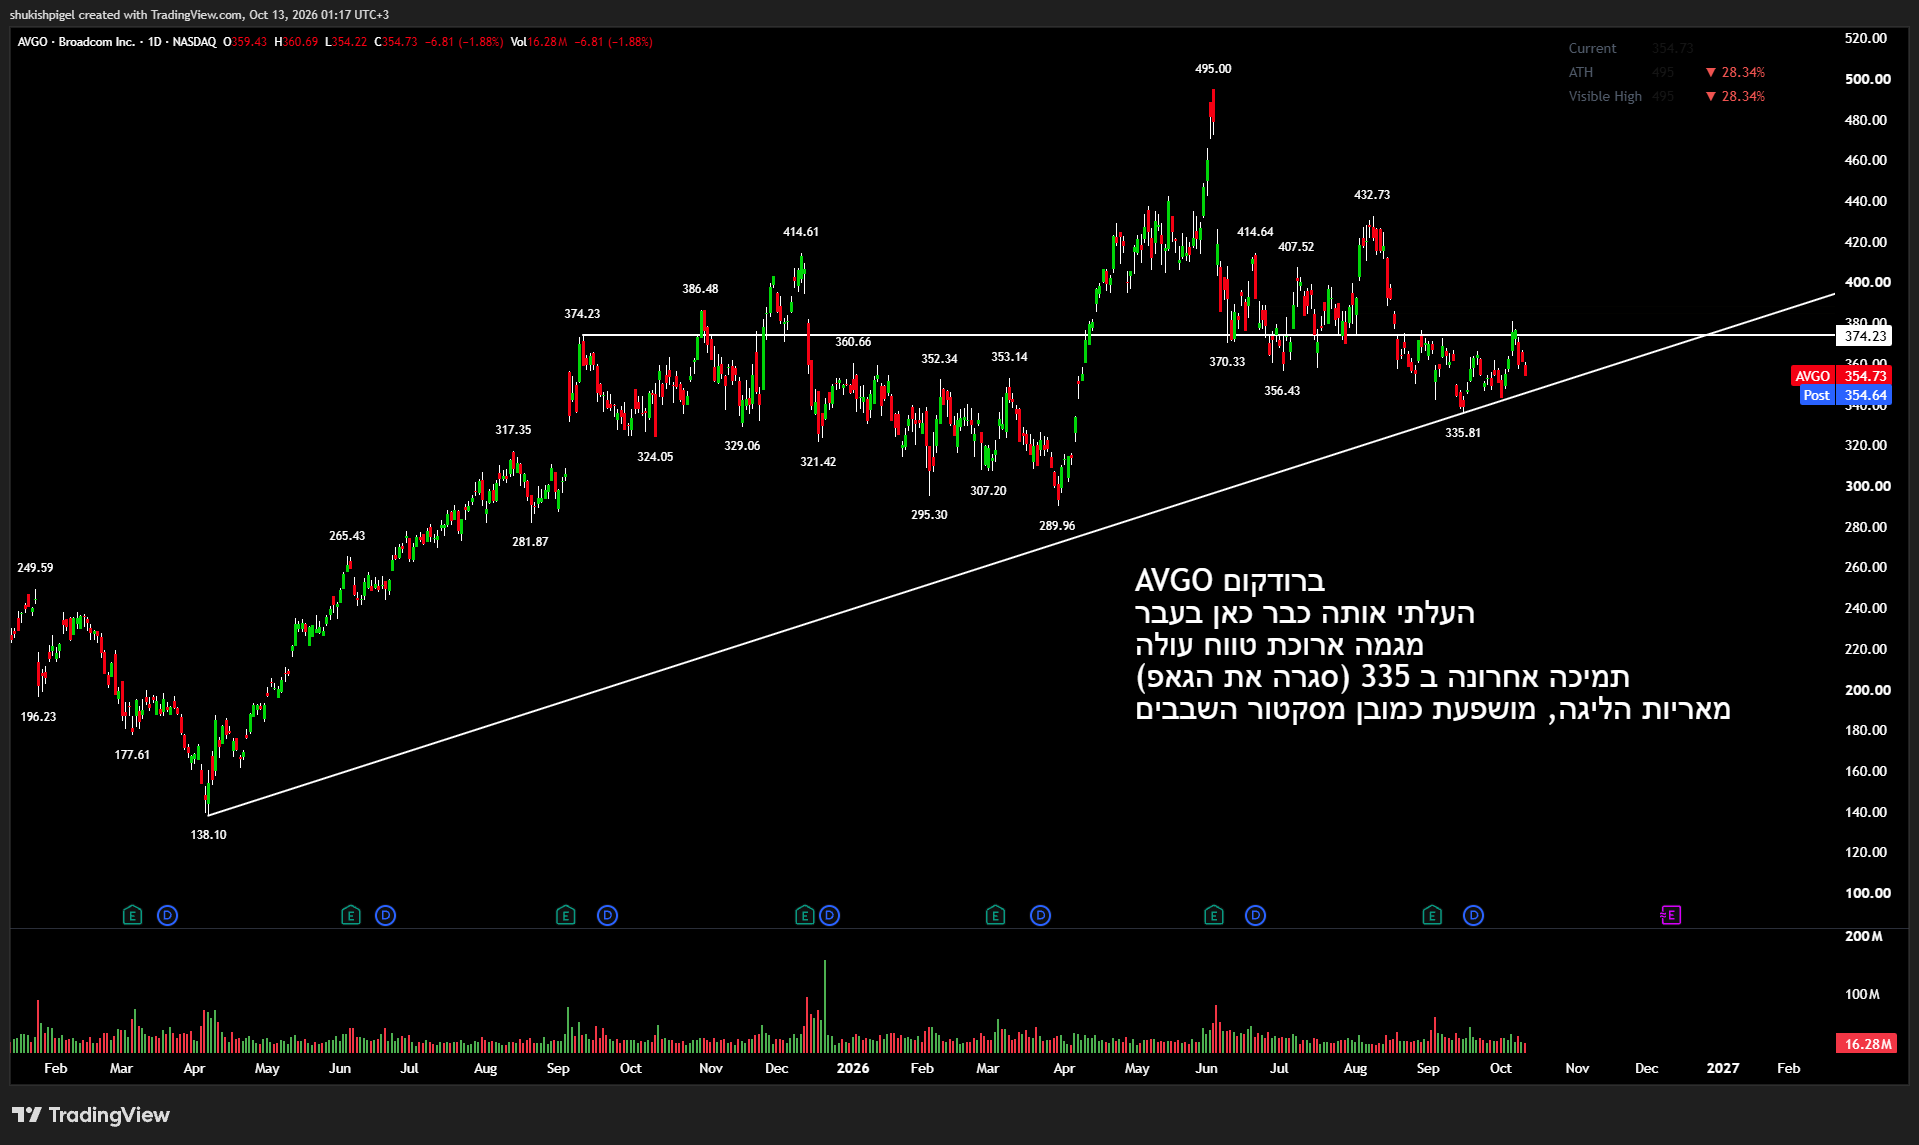This screenshot has width=1919, height=1145.
Task: Open the dividend D marker before April 2026
Action: pos(1040,915)
